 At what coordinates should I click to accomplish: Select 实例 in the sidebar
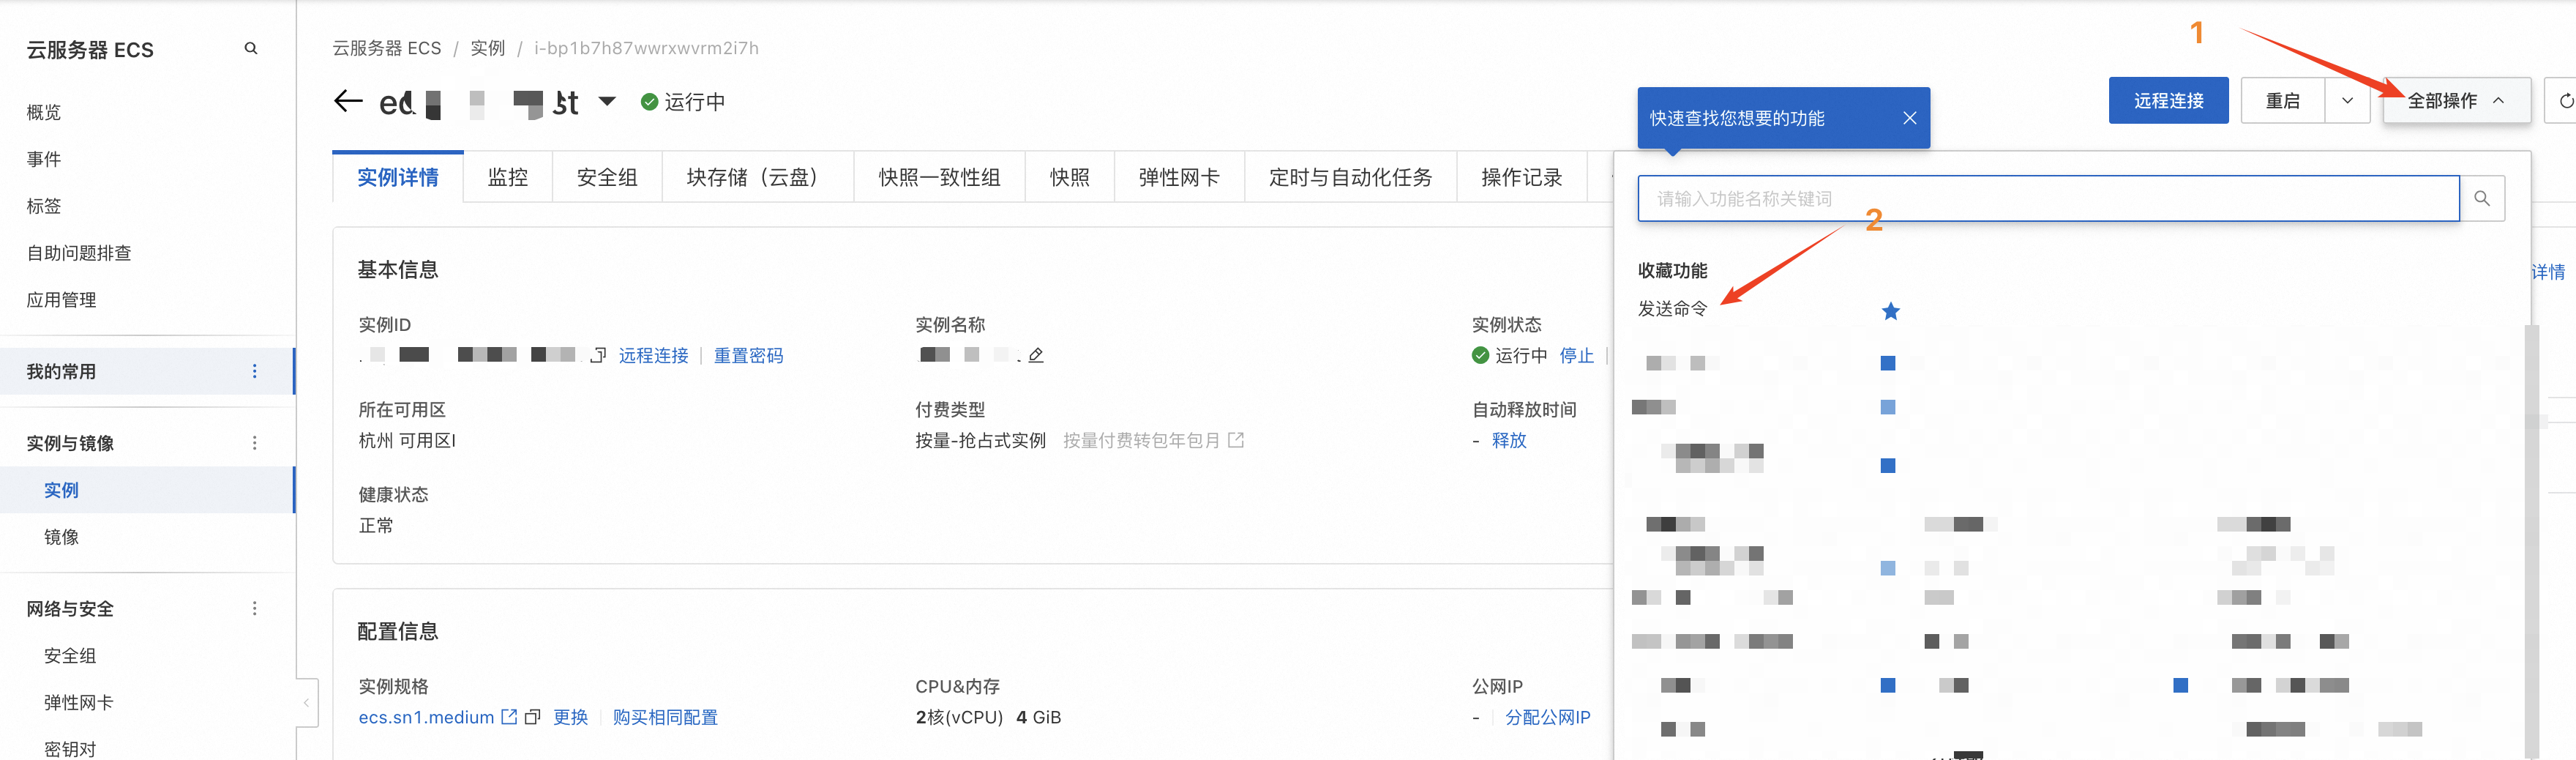coord(147,490)
